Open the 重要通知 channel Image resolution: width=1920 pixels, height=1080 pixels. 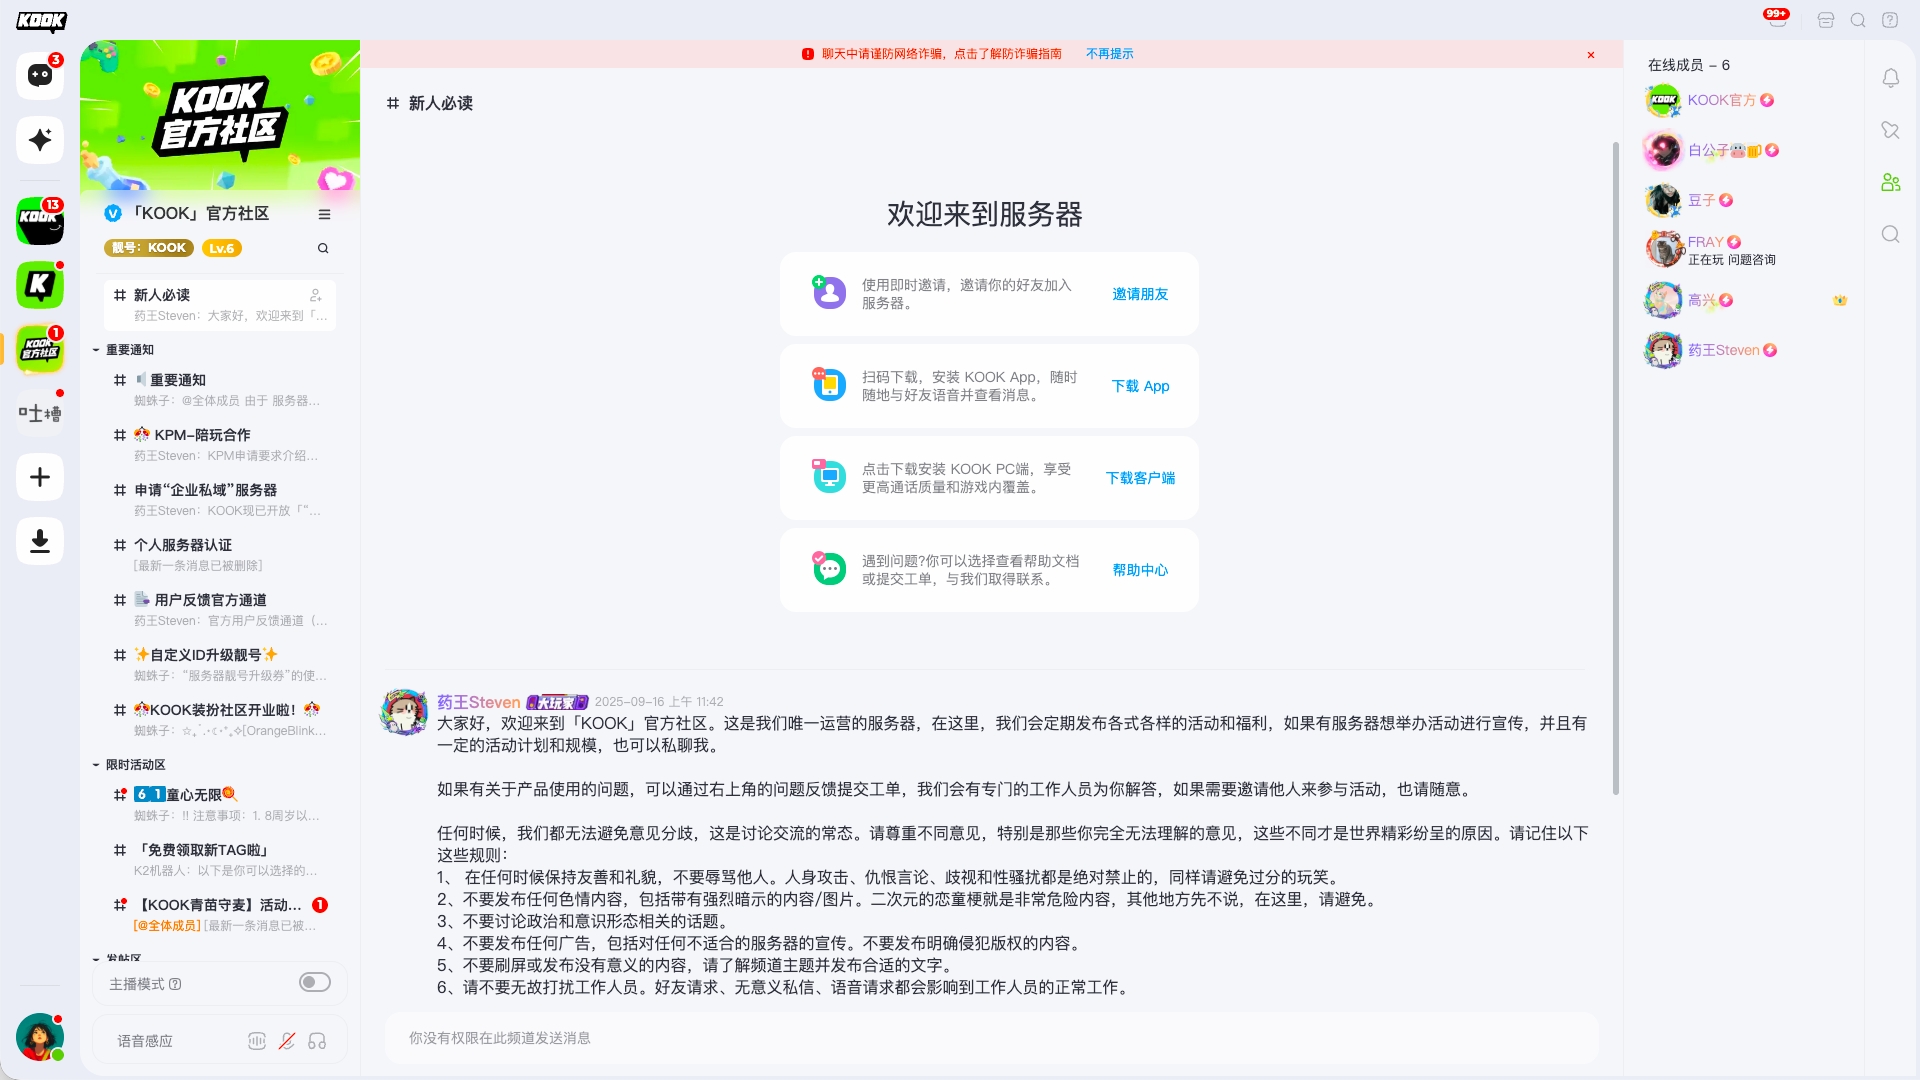click(x=220, y=390)
